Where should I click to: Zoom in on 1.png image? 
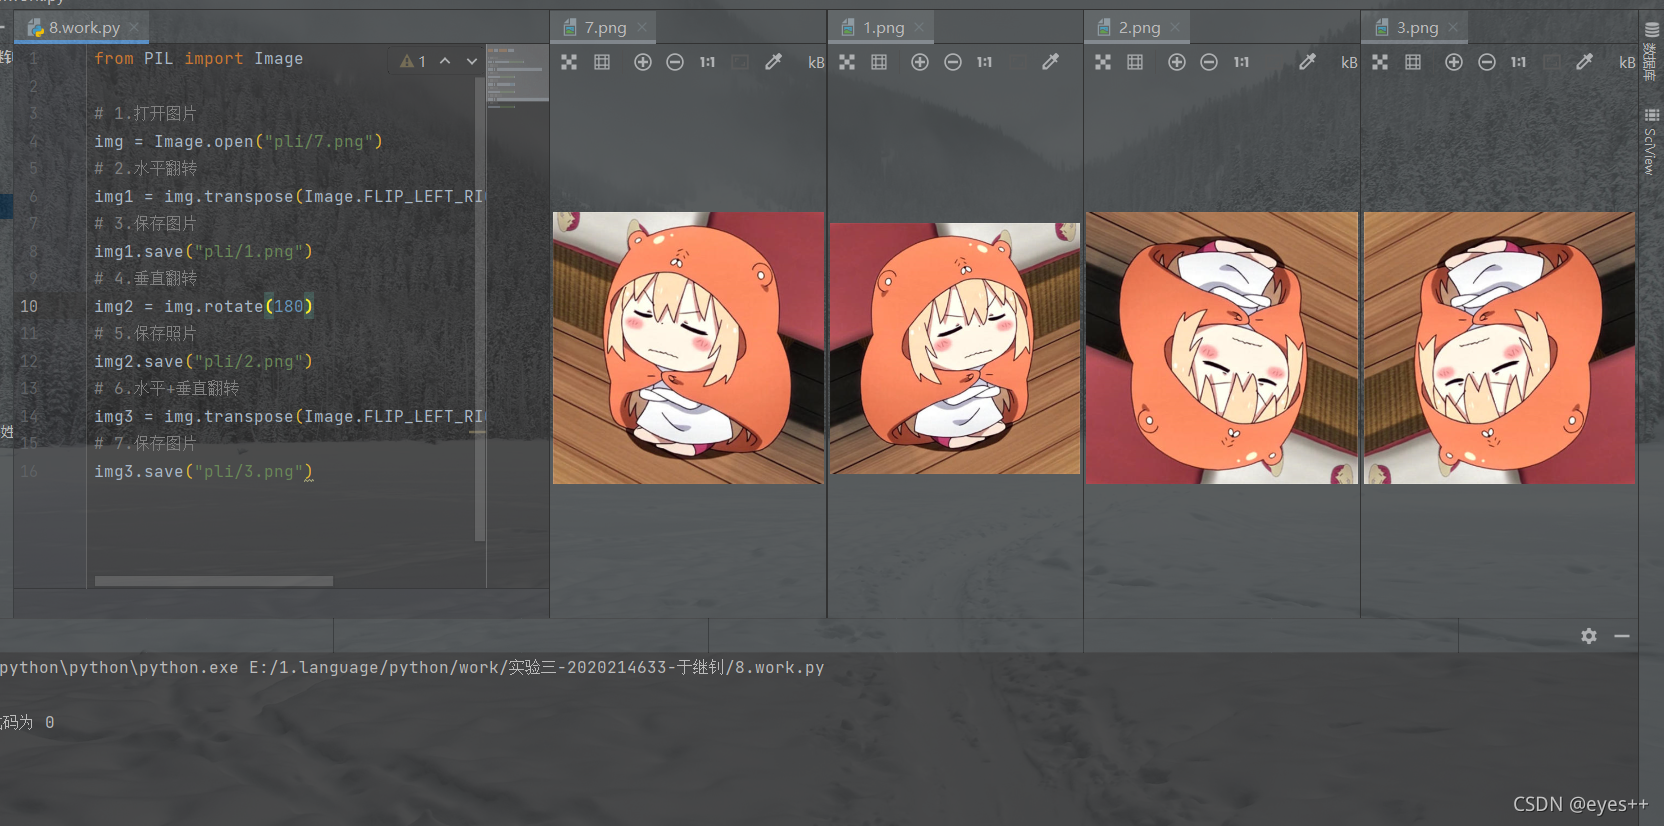pos(920,62)
